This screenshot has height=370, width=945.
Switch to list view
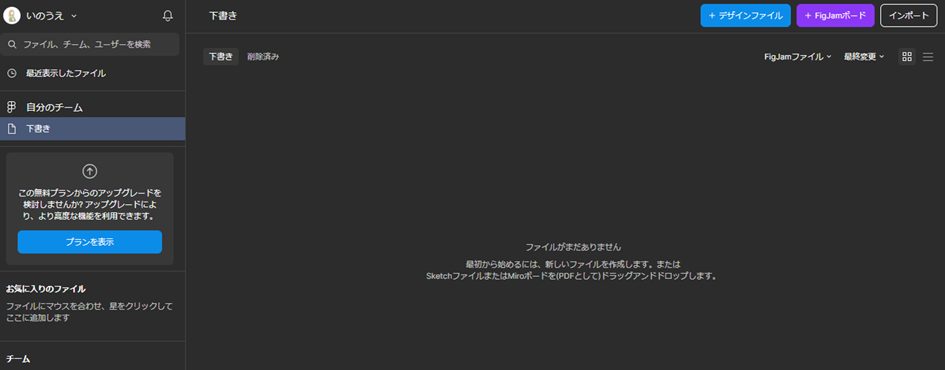point(928,57)
